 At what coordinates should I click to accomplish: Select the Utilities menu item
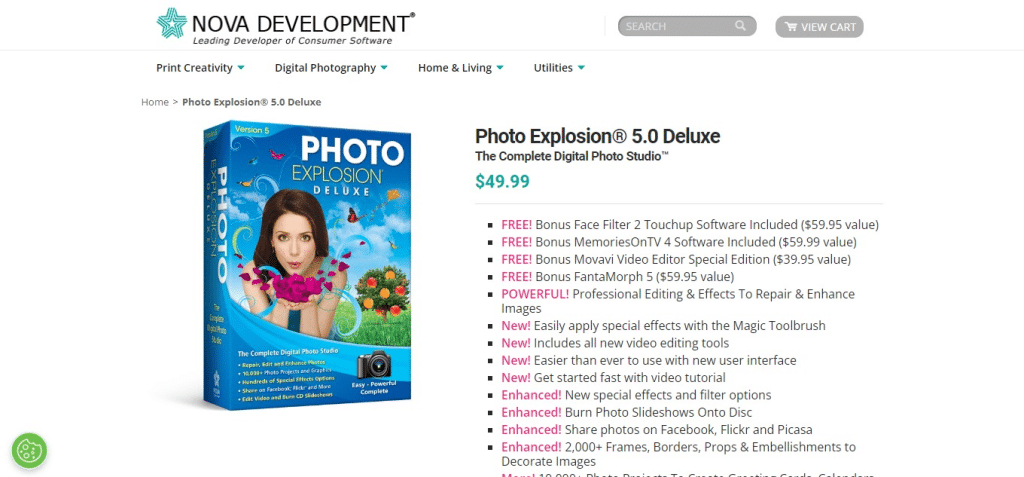553,68
